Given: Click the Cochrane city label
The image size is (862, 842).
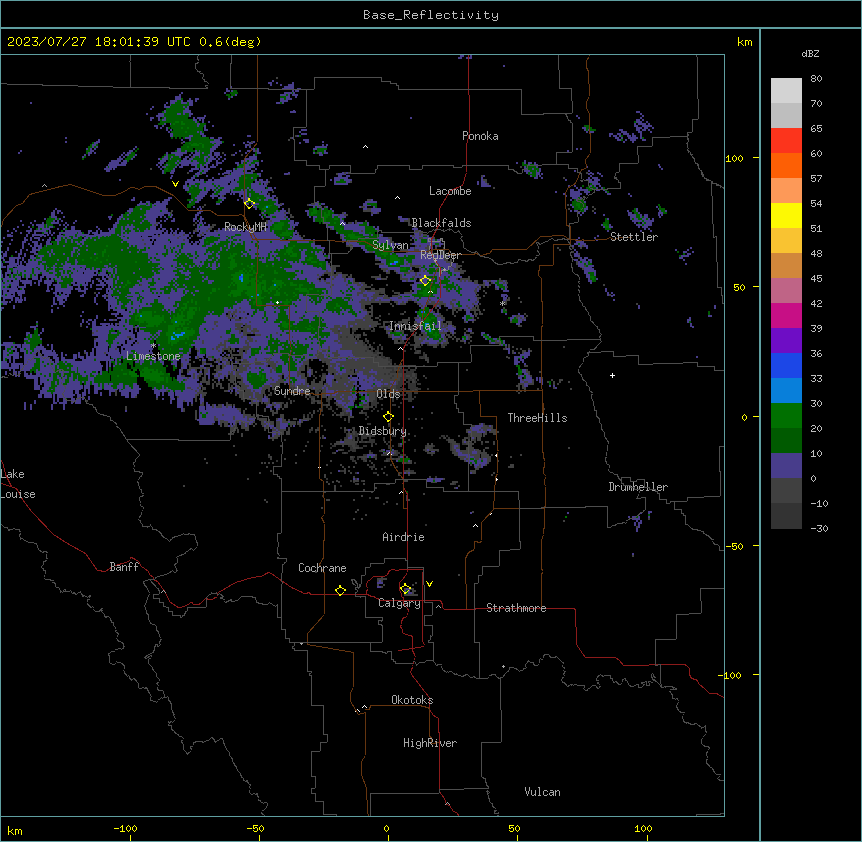Looking at the screenshot, I should pos(322,568).
